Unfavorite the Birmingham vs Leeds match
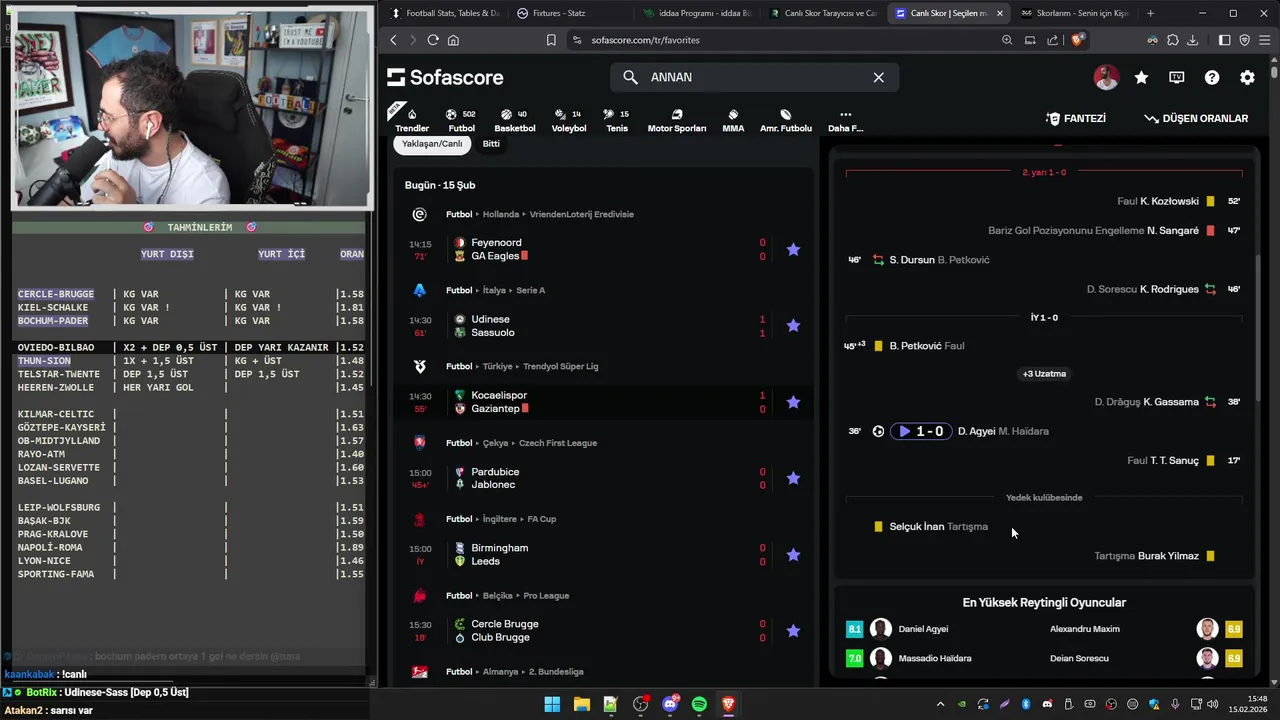1280x720 pixels. [x=793, y=554]
